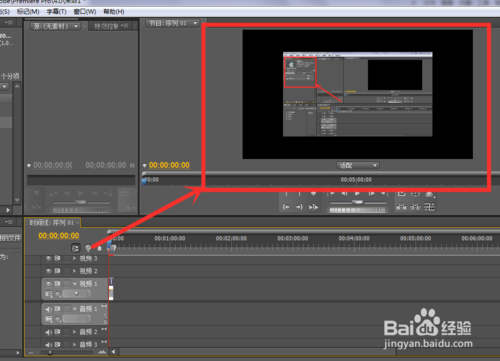Toggle visibility eye of 视频 2 track
Viewport: 500px width, 361px height.
(x=49, y=271)
